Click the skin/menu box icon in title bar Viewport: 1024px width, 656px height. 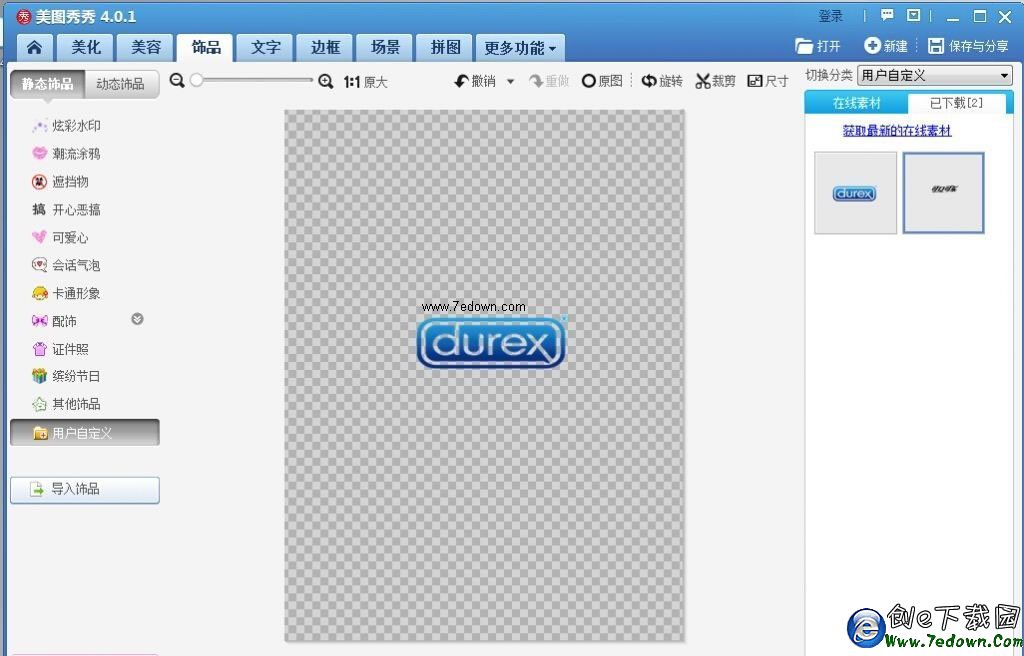coord(914,16)
